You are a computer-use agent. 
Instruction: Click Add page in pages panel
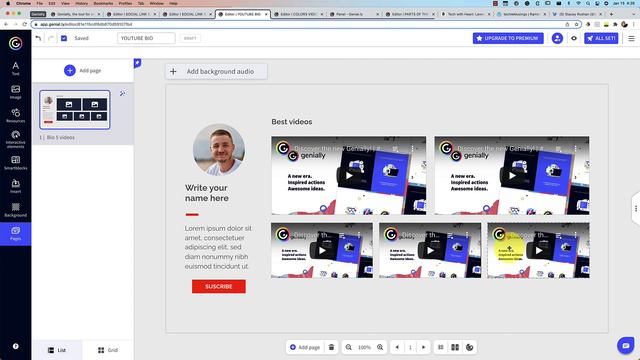[82, 70]
